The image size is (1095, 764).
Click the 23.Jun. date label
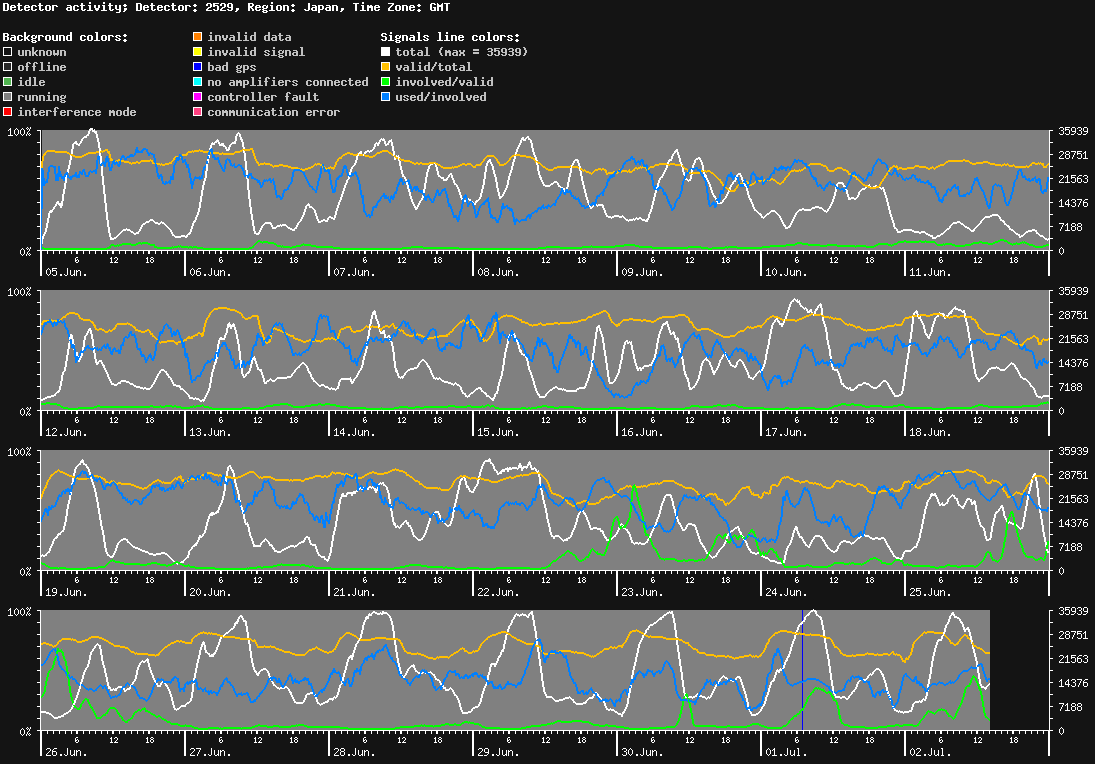tap(642, 592)
